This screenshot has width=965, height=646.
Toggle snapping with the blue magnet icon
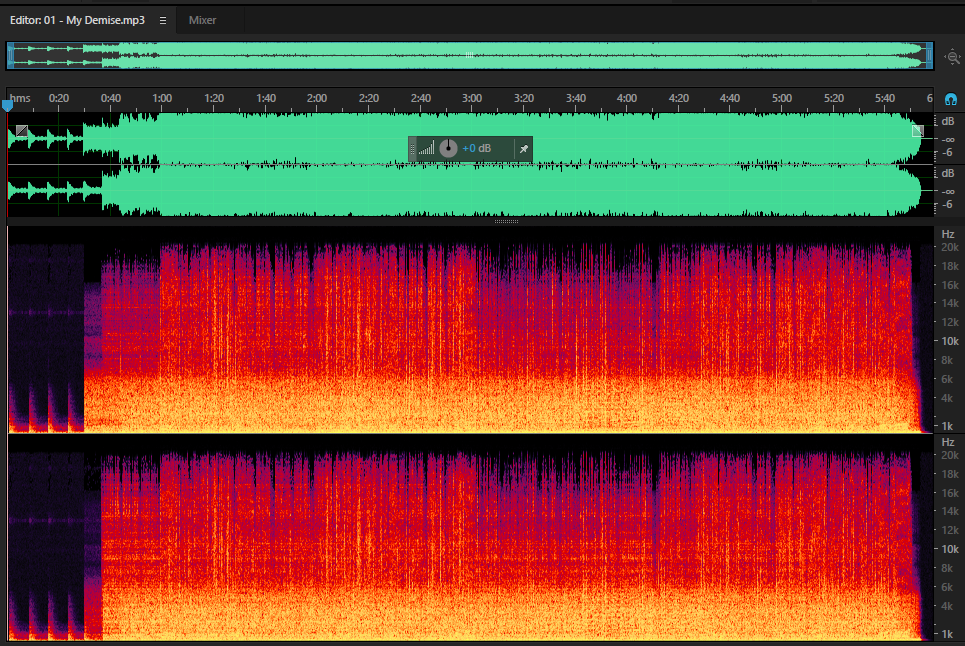tap(951, 99)
